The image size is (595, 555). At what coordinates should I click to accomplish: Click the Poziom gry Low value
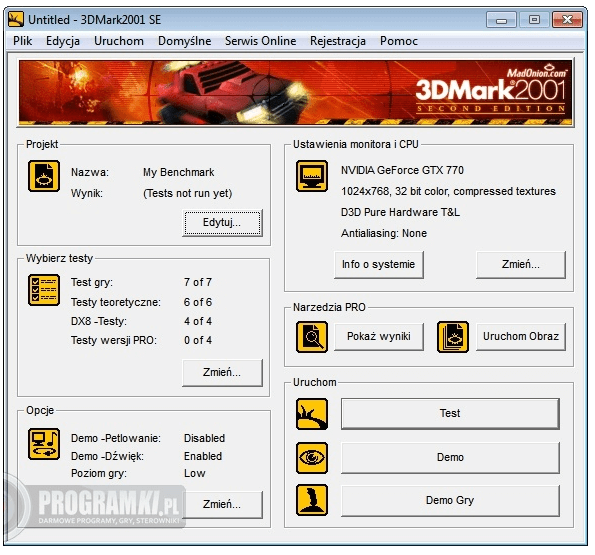pyautogui.click(x=195, y=474)
